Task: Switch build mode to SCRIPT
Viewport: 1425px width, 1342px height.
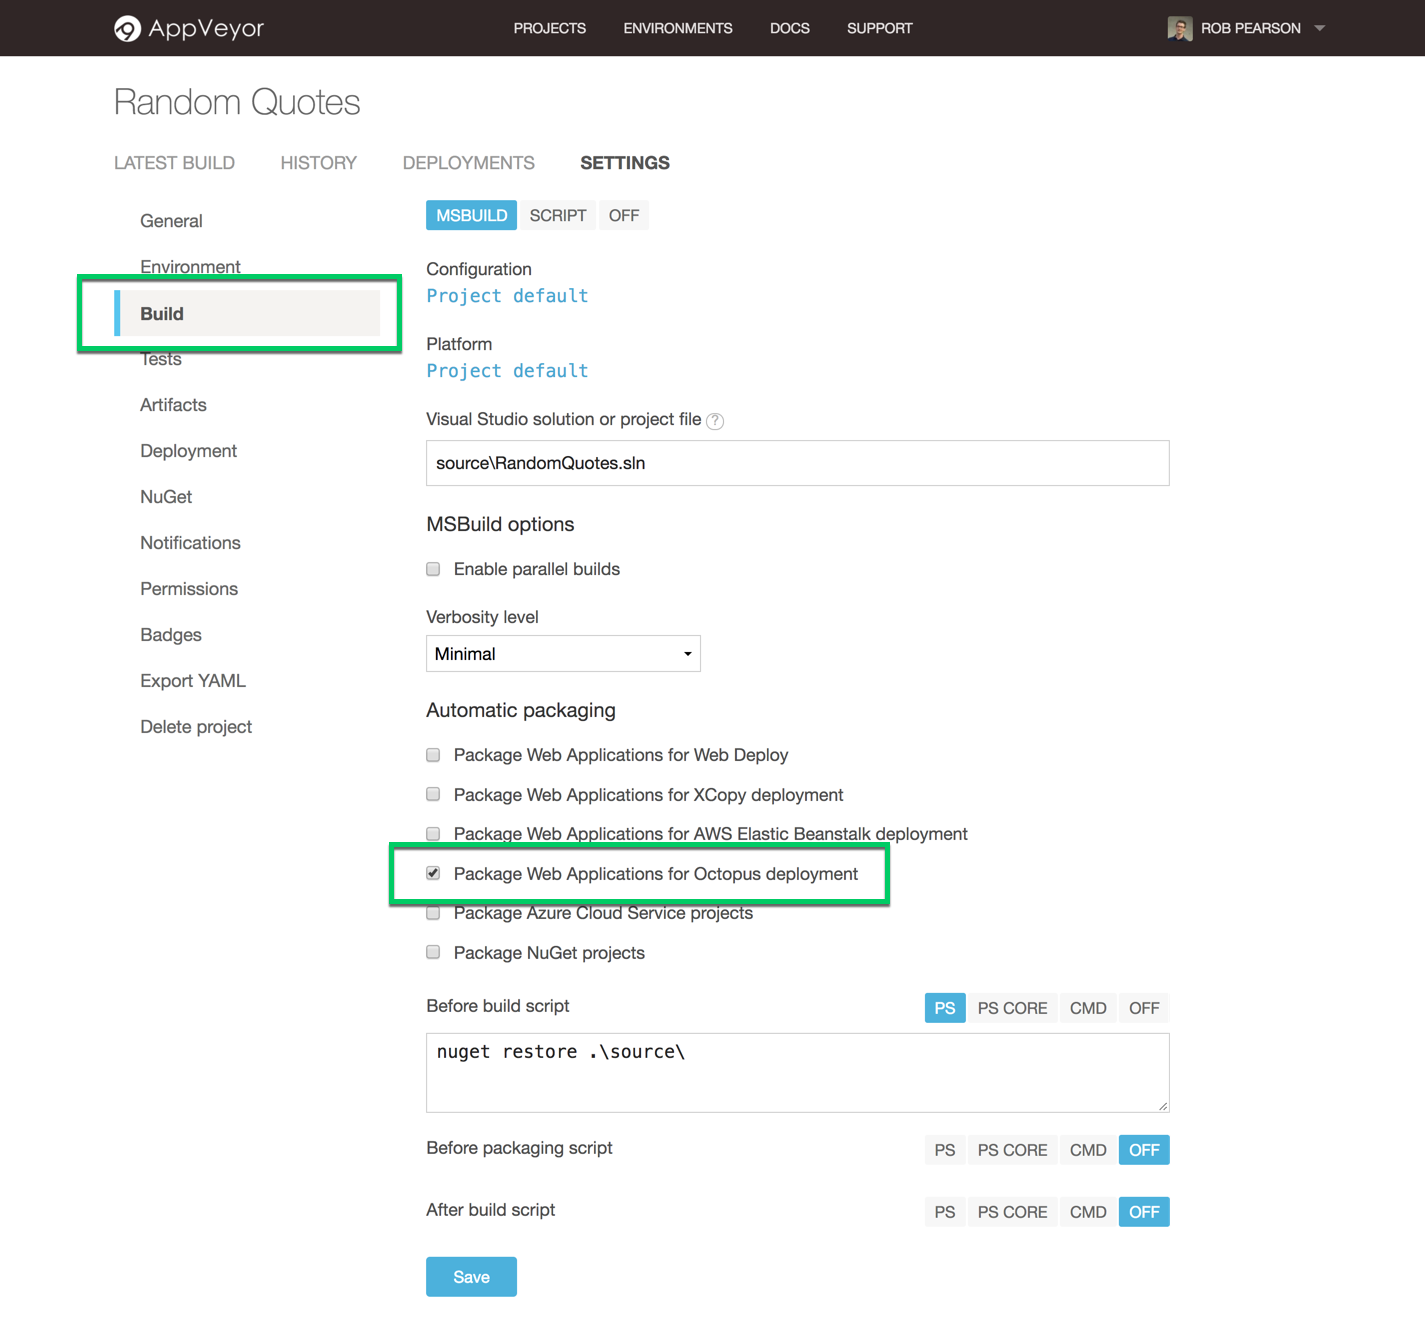Action: tap(557, 214)
